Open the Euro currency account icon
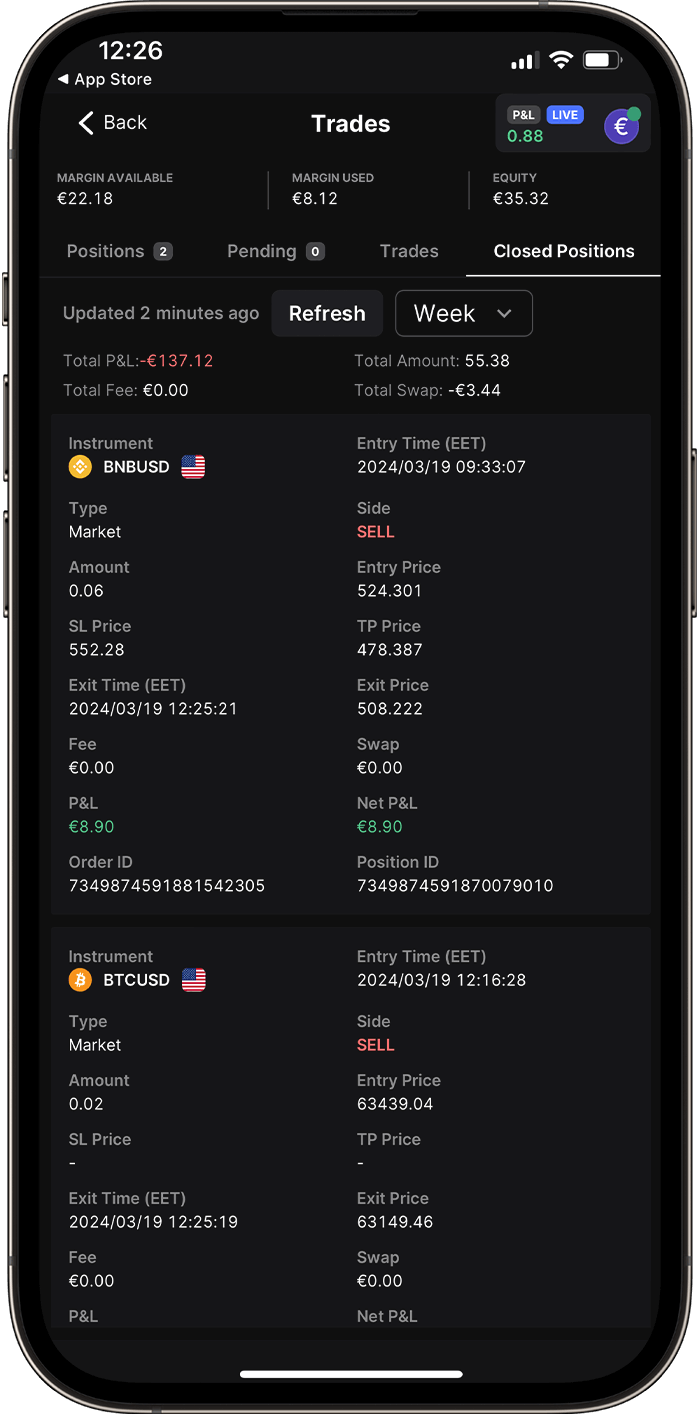The width and height of the screenshot is (700, 1414). (621, 126)
